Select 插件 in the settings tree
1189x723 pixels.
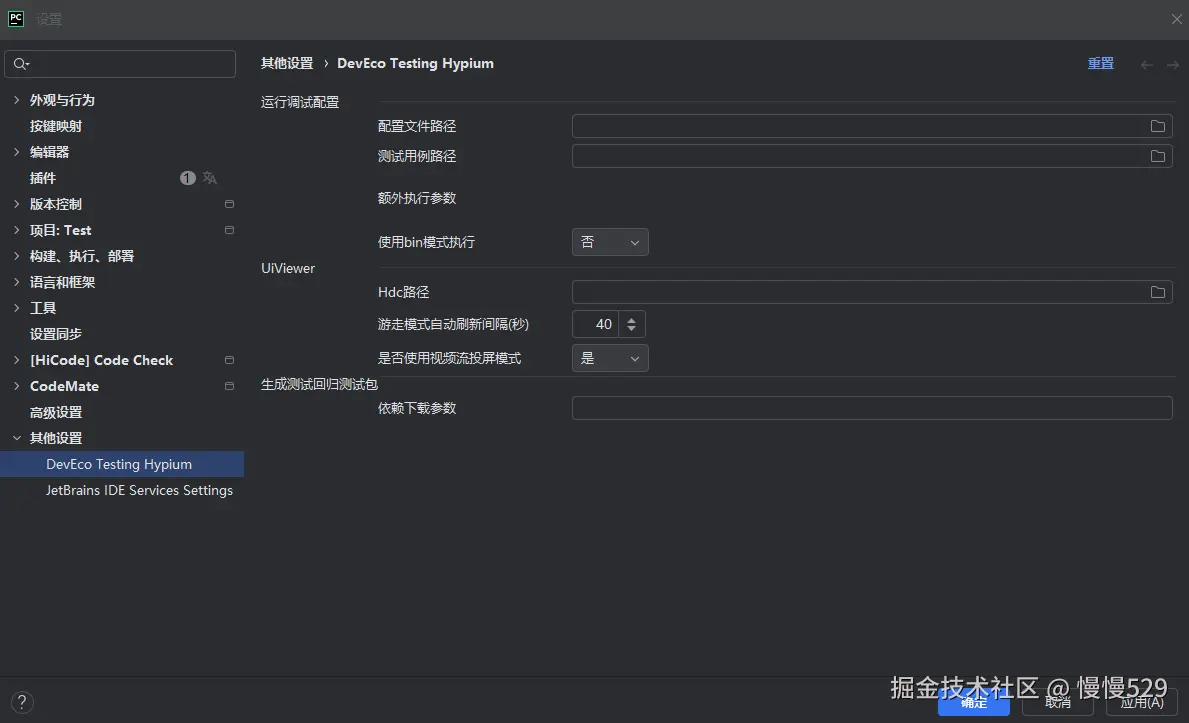click(x=42, y=178)
